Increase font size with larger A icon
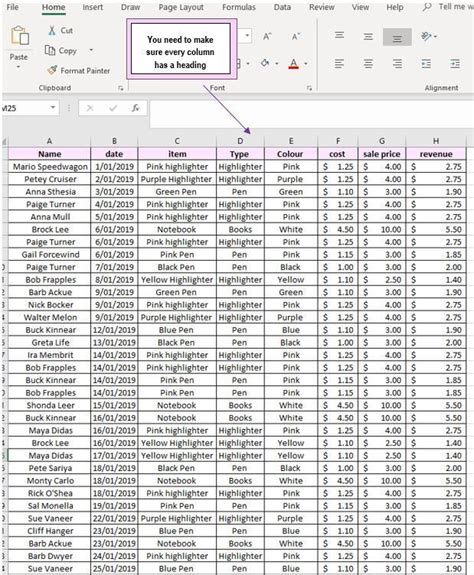The image size is (474, 575). coord(267,36)
